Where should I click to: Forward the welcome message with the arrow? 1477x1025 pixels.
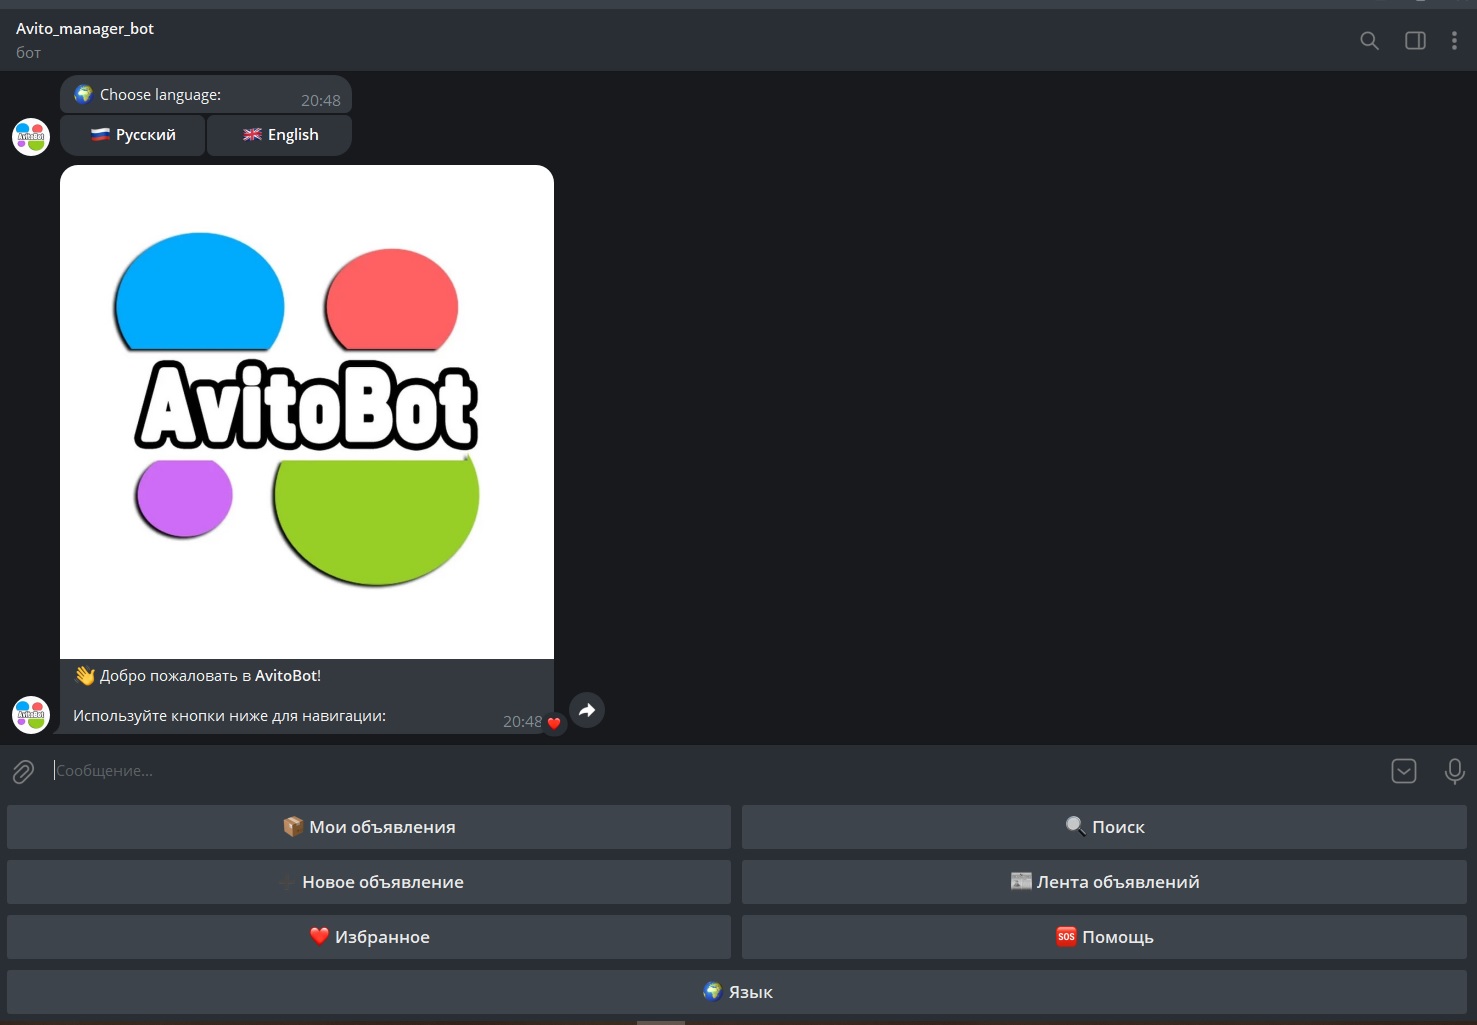point(587,710)
